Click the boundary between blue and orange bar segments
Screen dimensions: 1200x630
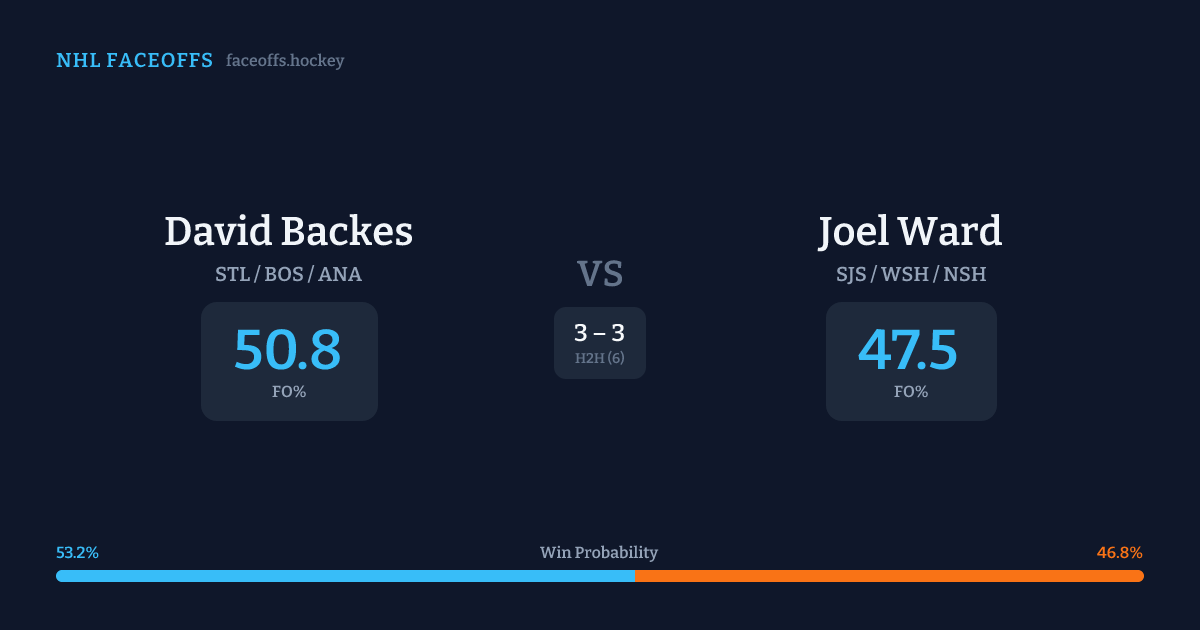click(x=635, y=576)
